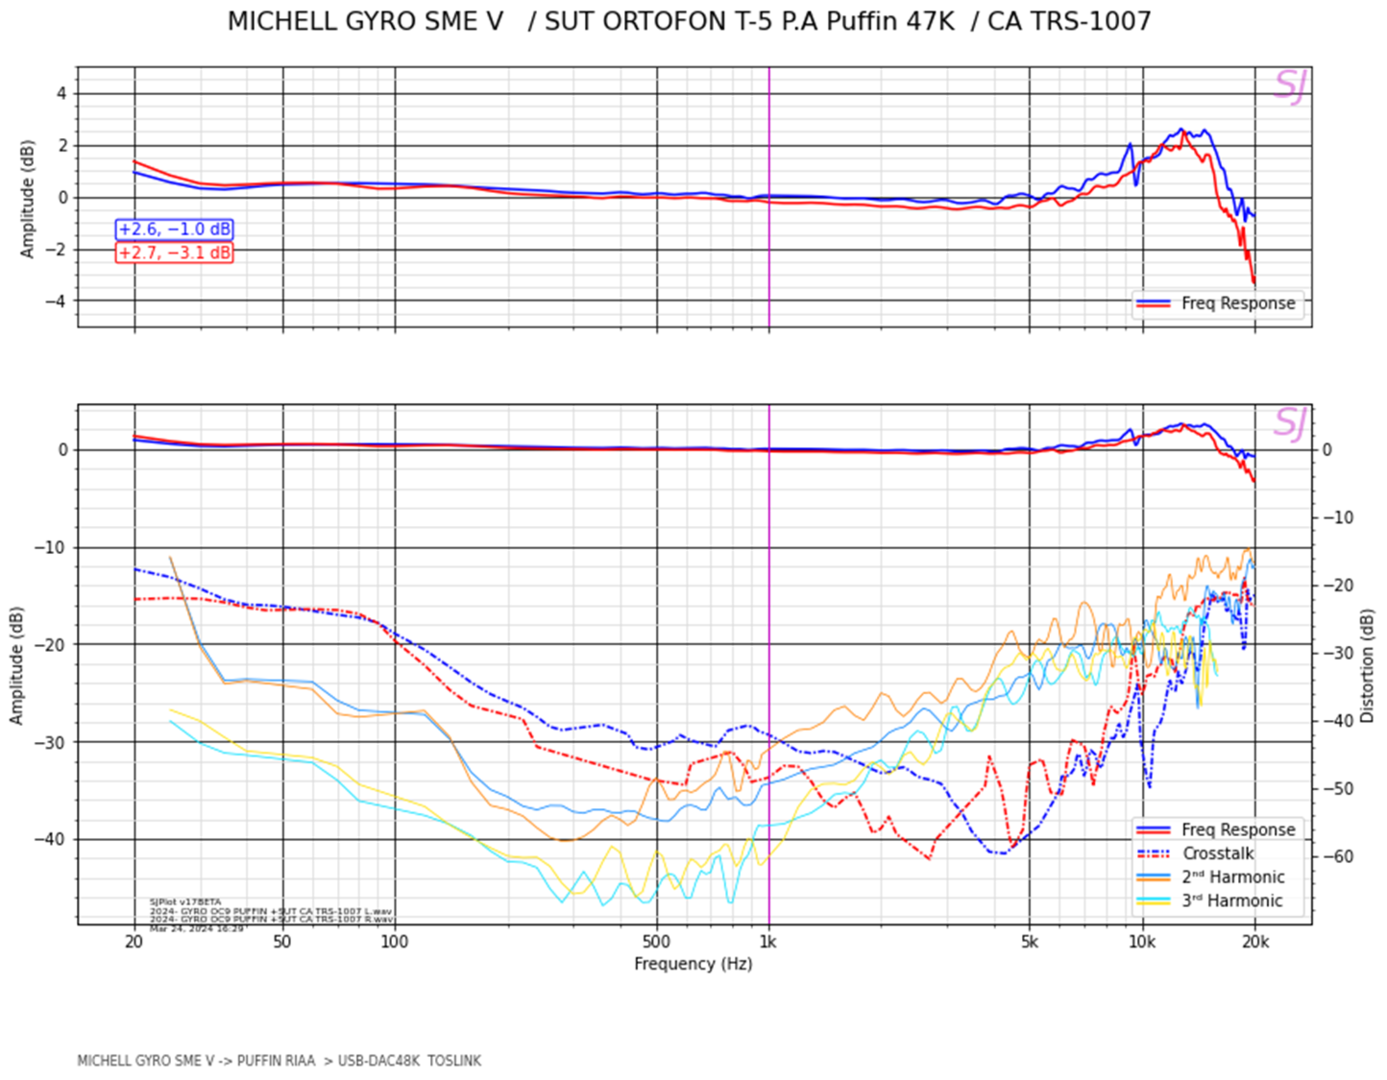Click the Crosstalk dash-dot line sample in legend
This screenshot has height=1080, width=1387.
click(x=1153, y=854)
